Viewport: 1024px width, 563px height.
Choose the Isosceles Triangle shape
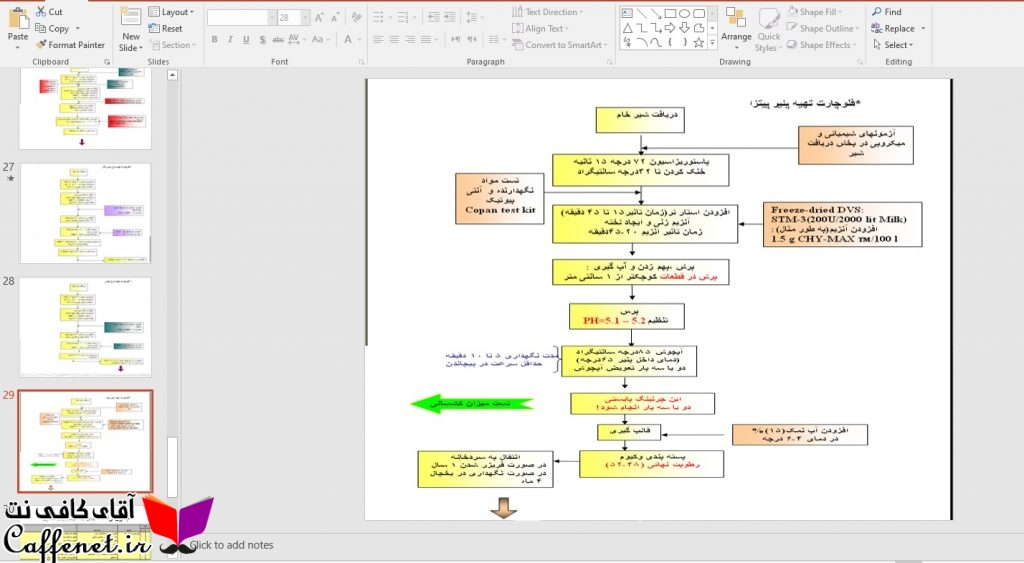(x=627, y=27)
